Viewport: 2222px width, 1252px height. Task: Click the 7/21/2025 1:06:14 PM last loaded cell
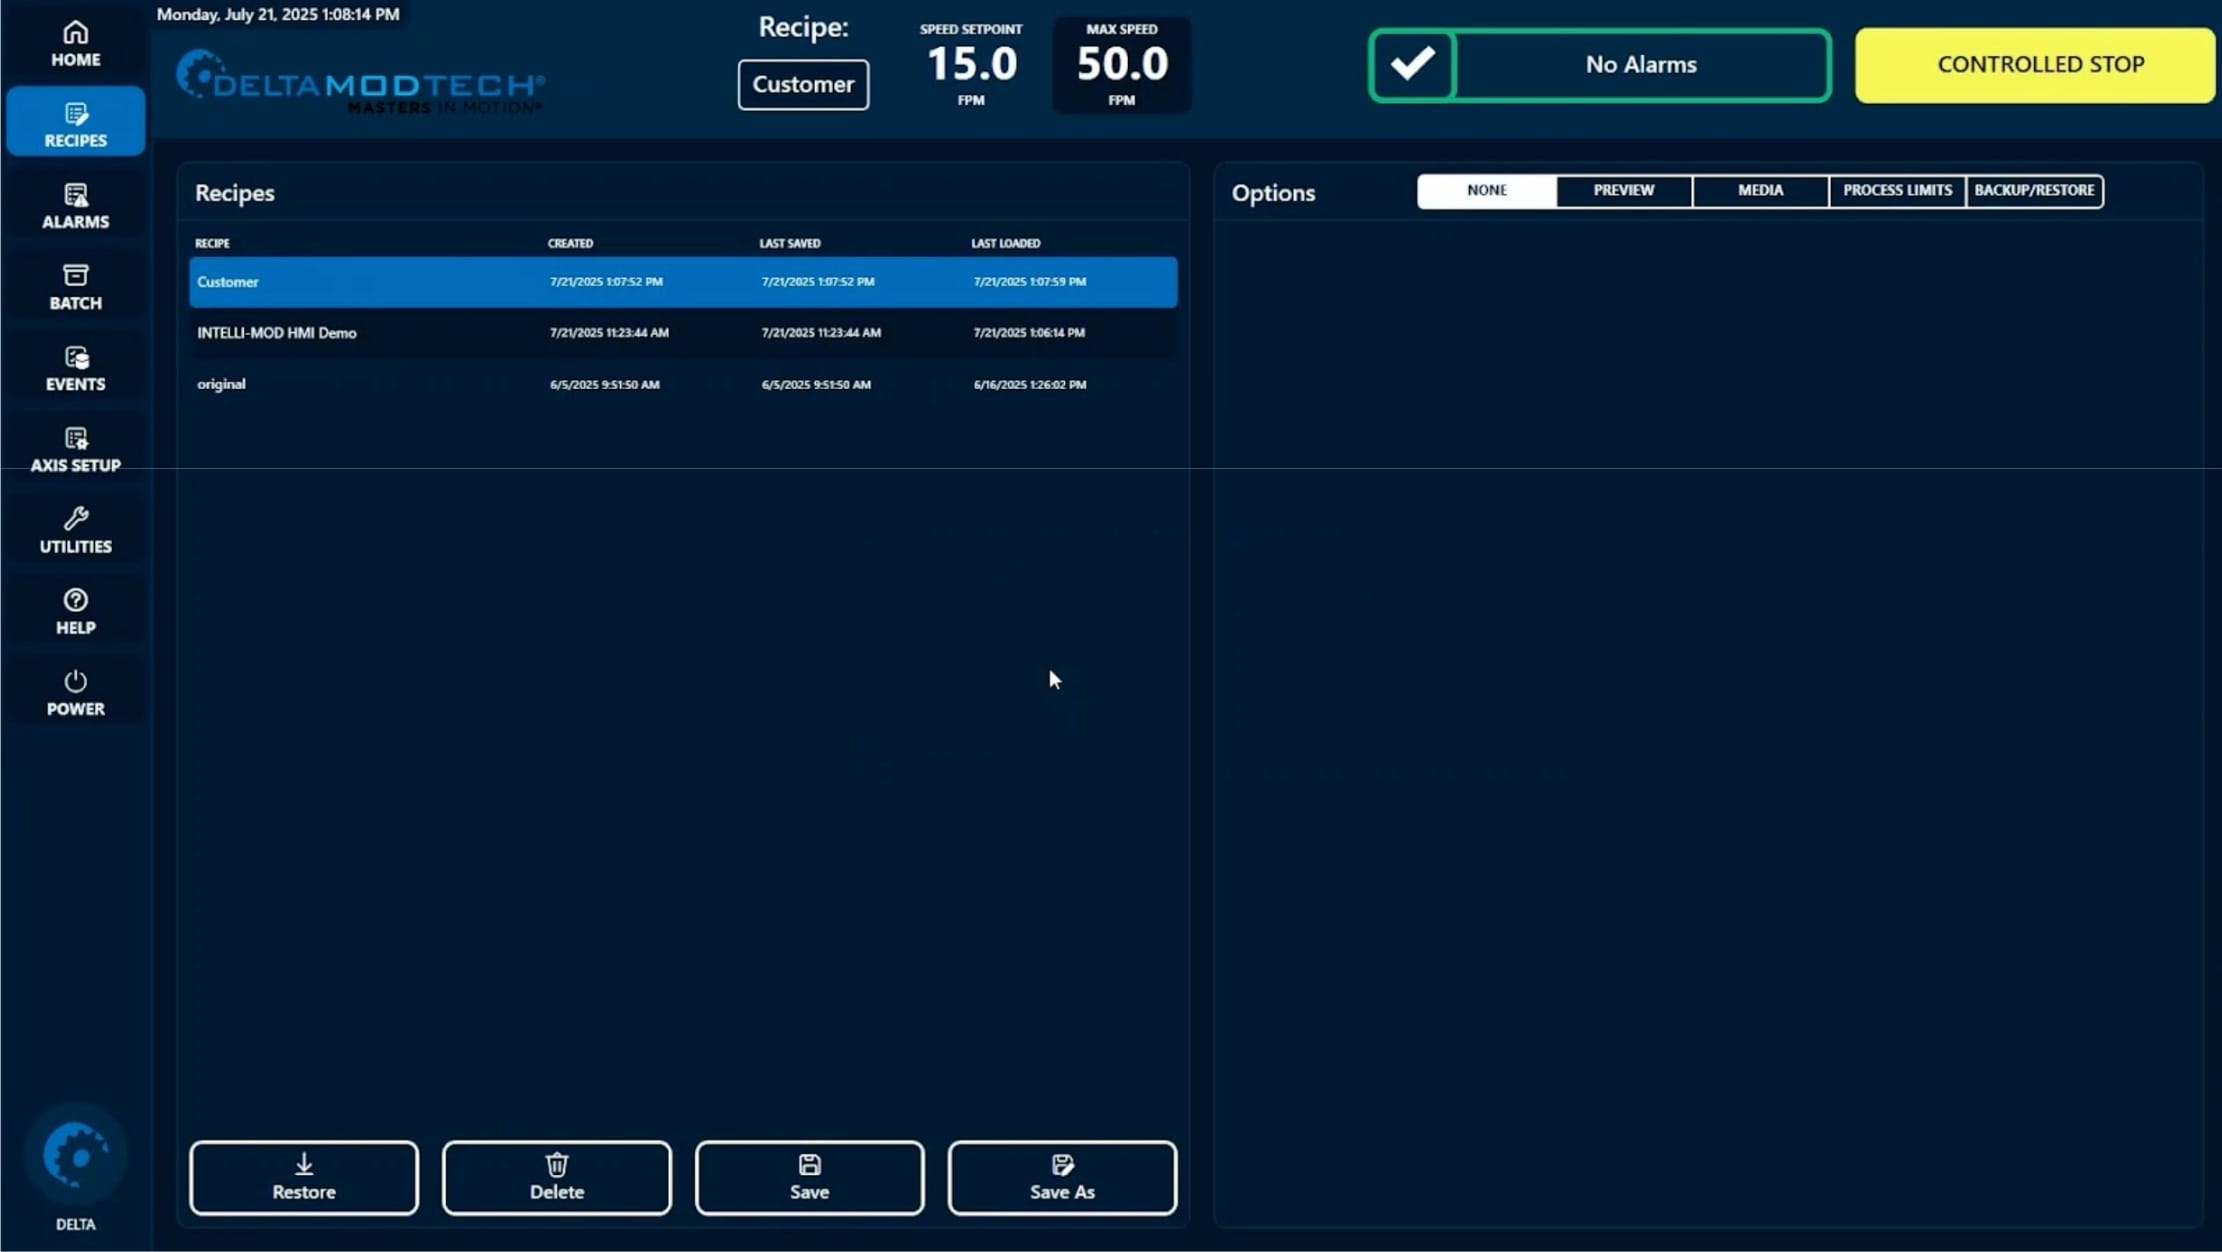1029,333
